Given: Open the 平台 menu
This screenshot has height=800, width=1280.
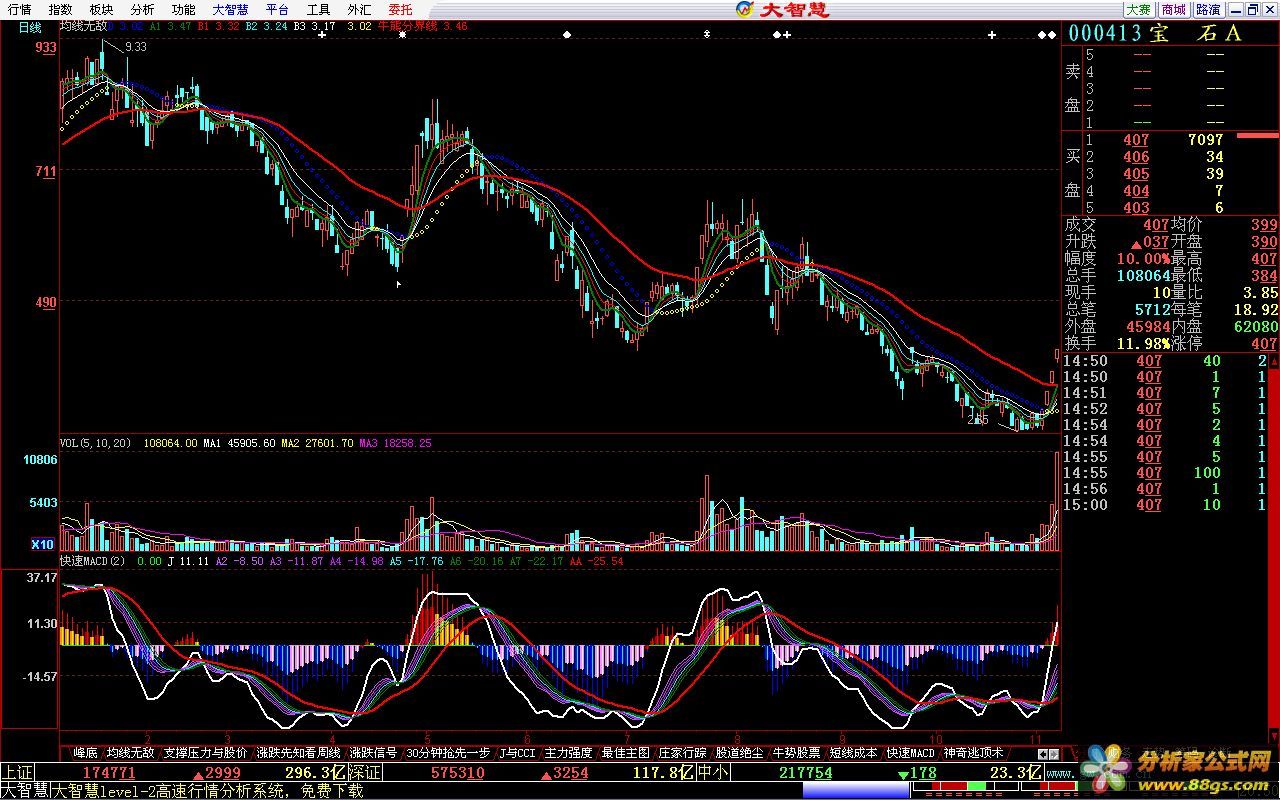Looking at the screenshot, I should pos(278,9).
